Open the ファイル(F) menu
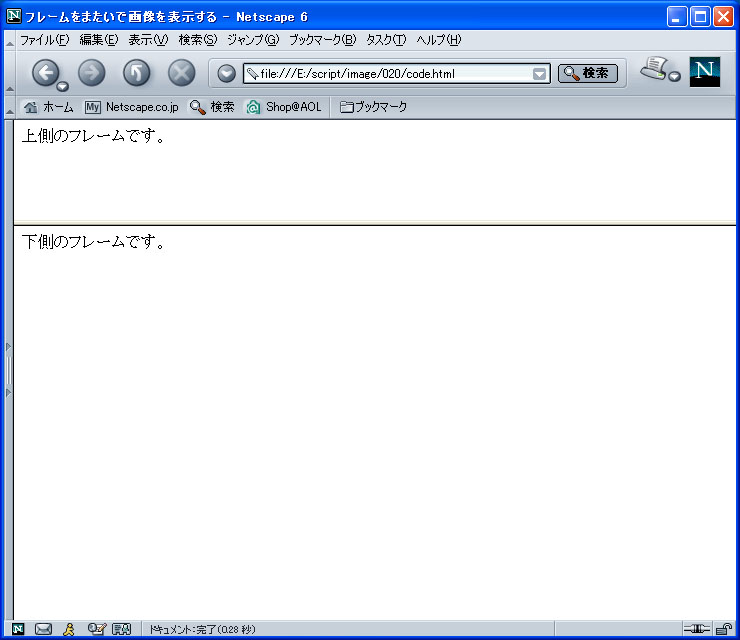Image resolution: width=740 pixels, height=640 pixels. click(x=44, y=40)
